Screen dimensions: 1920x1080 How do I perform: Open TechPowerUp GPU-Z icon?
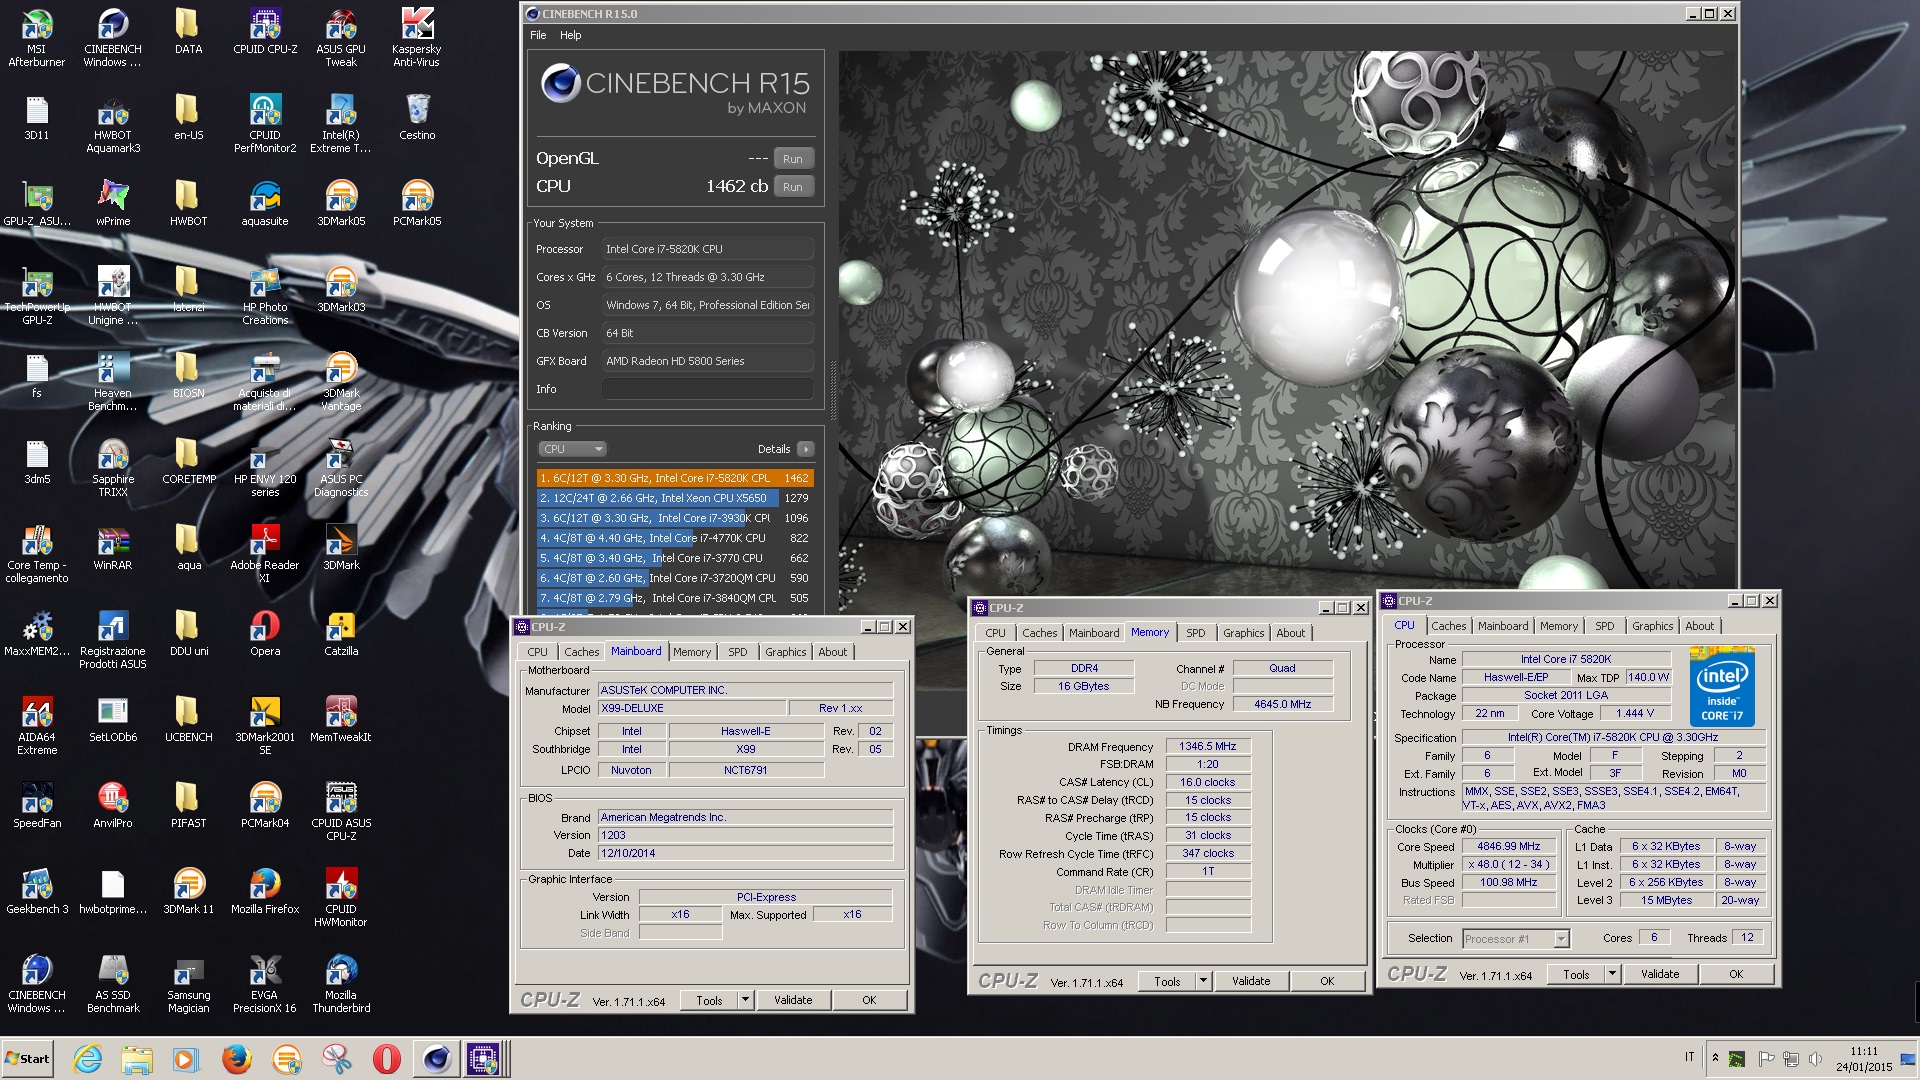coord(37,295)
